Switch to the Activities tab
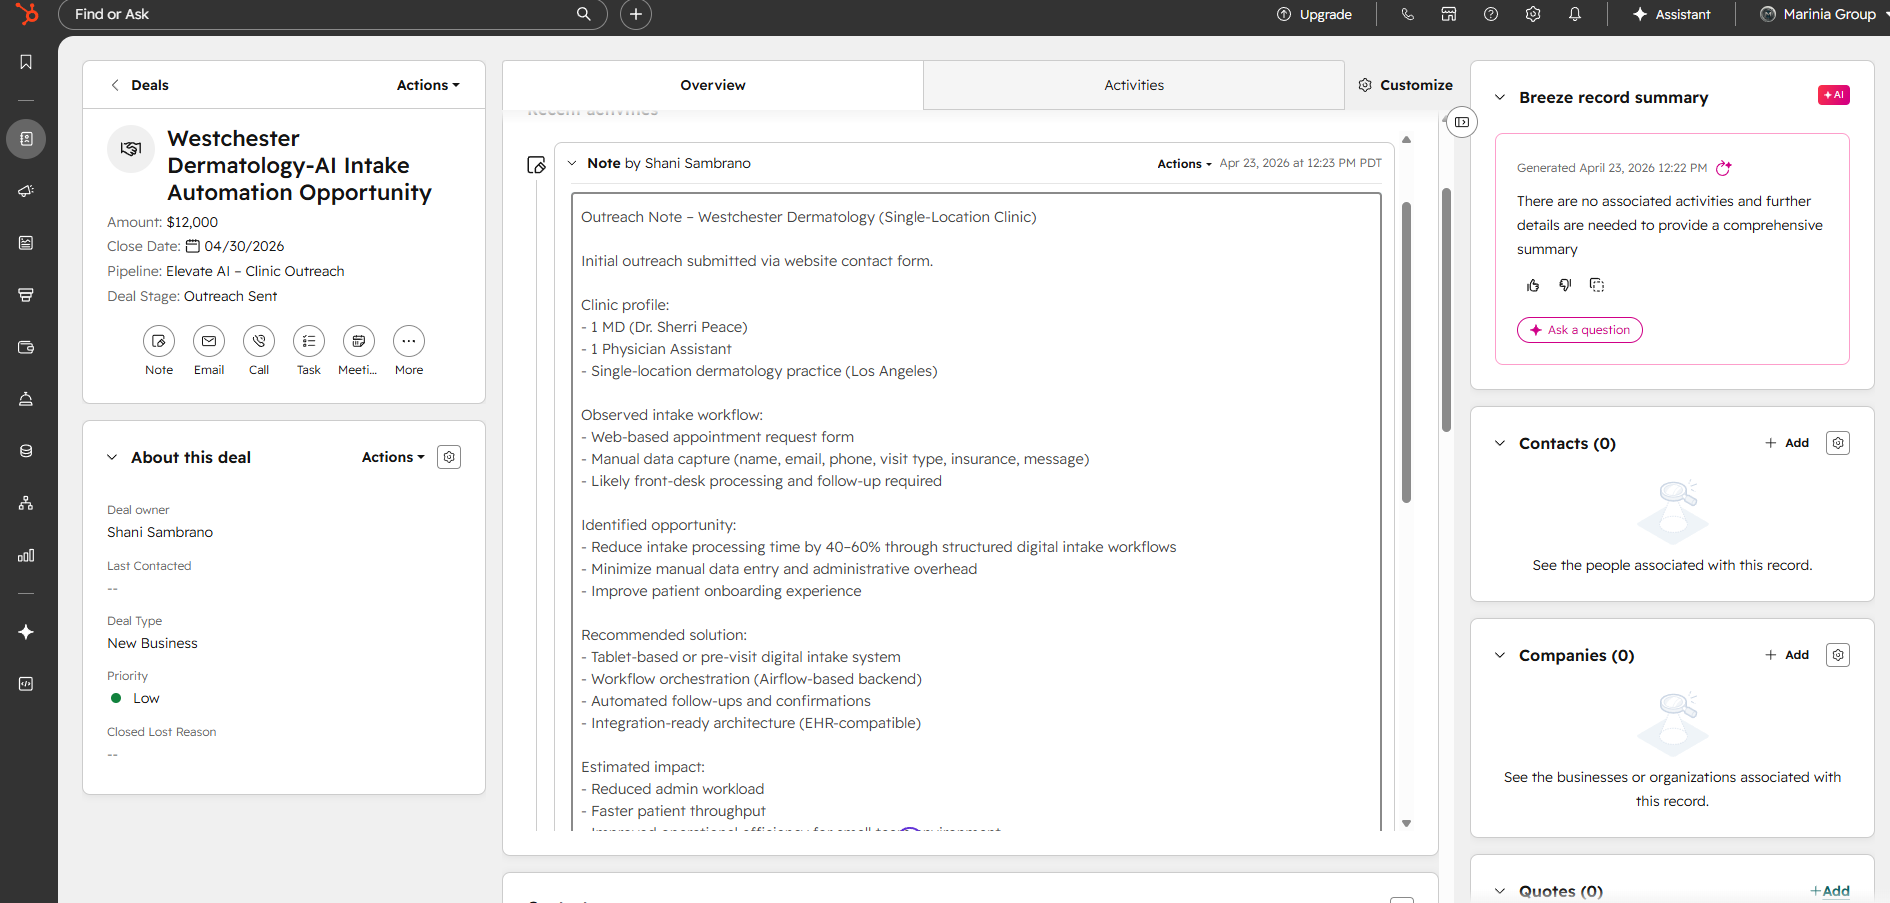The width and height of the screenshot is (1890, 903). (1133, 85)
